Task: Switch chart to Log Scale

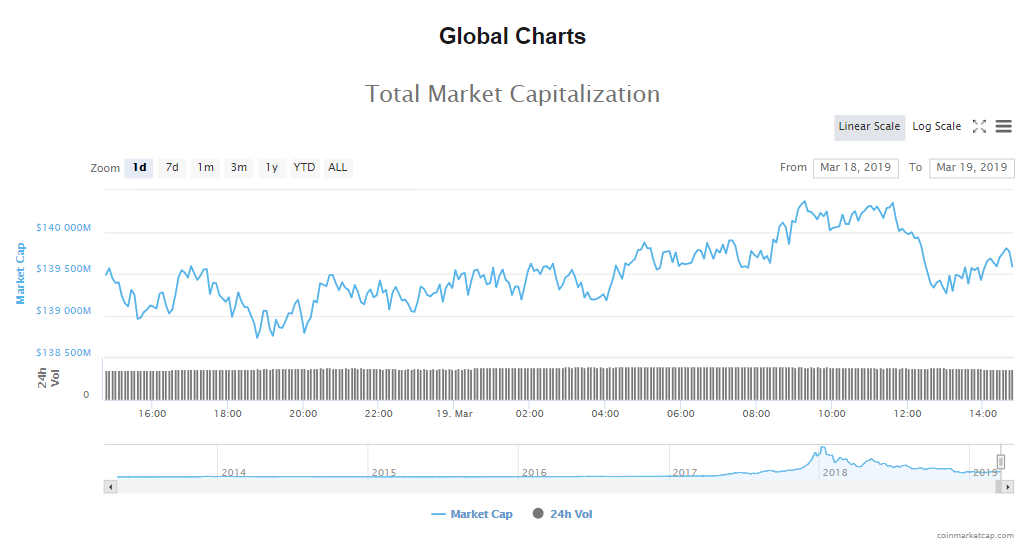Action: 936,127
